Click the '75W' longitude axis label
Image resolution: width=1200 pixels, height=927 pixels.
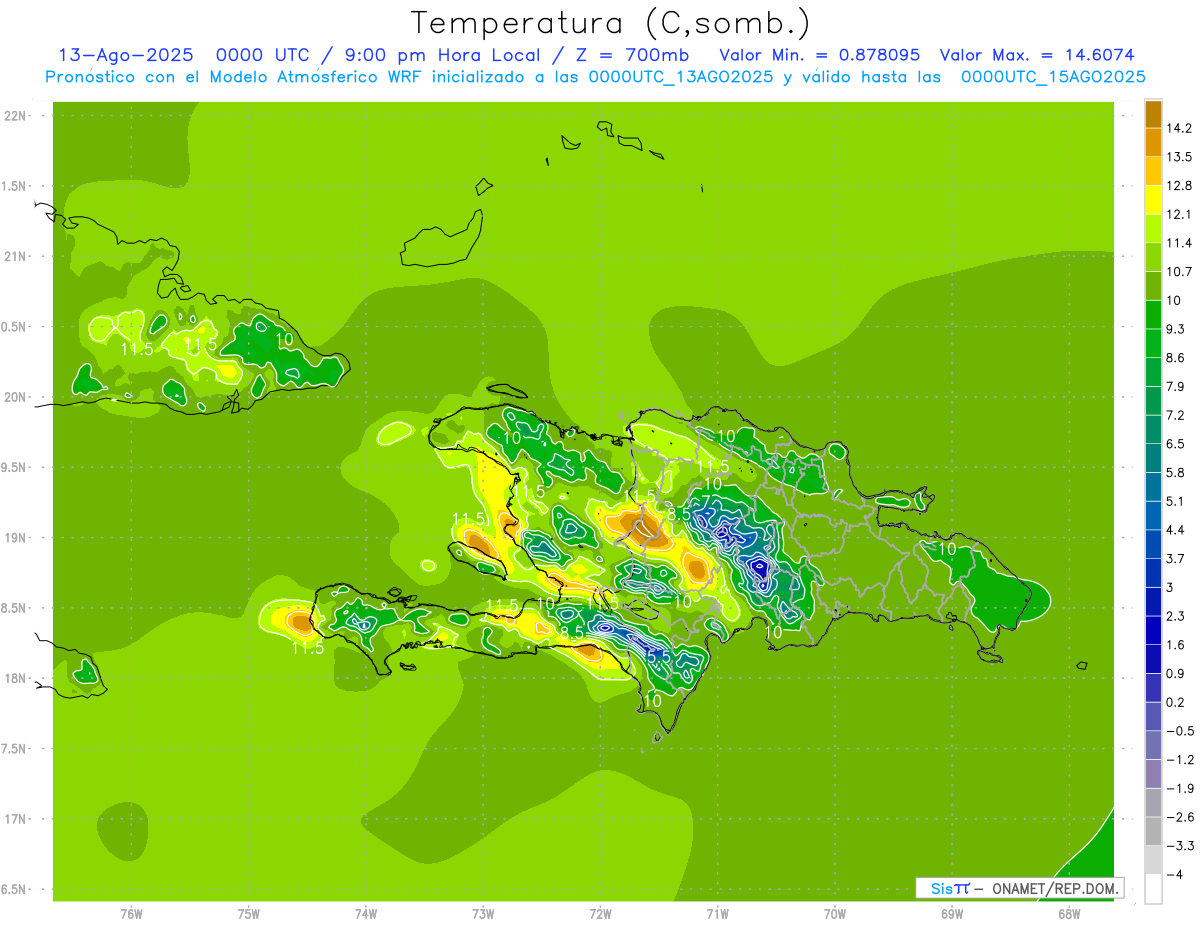click(249, 914)
